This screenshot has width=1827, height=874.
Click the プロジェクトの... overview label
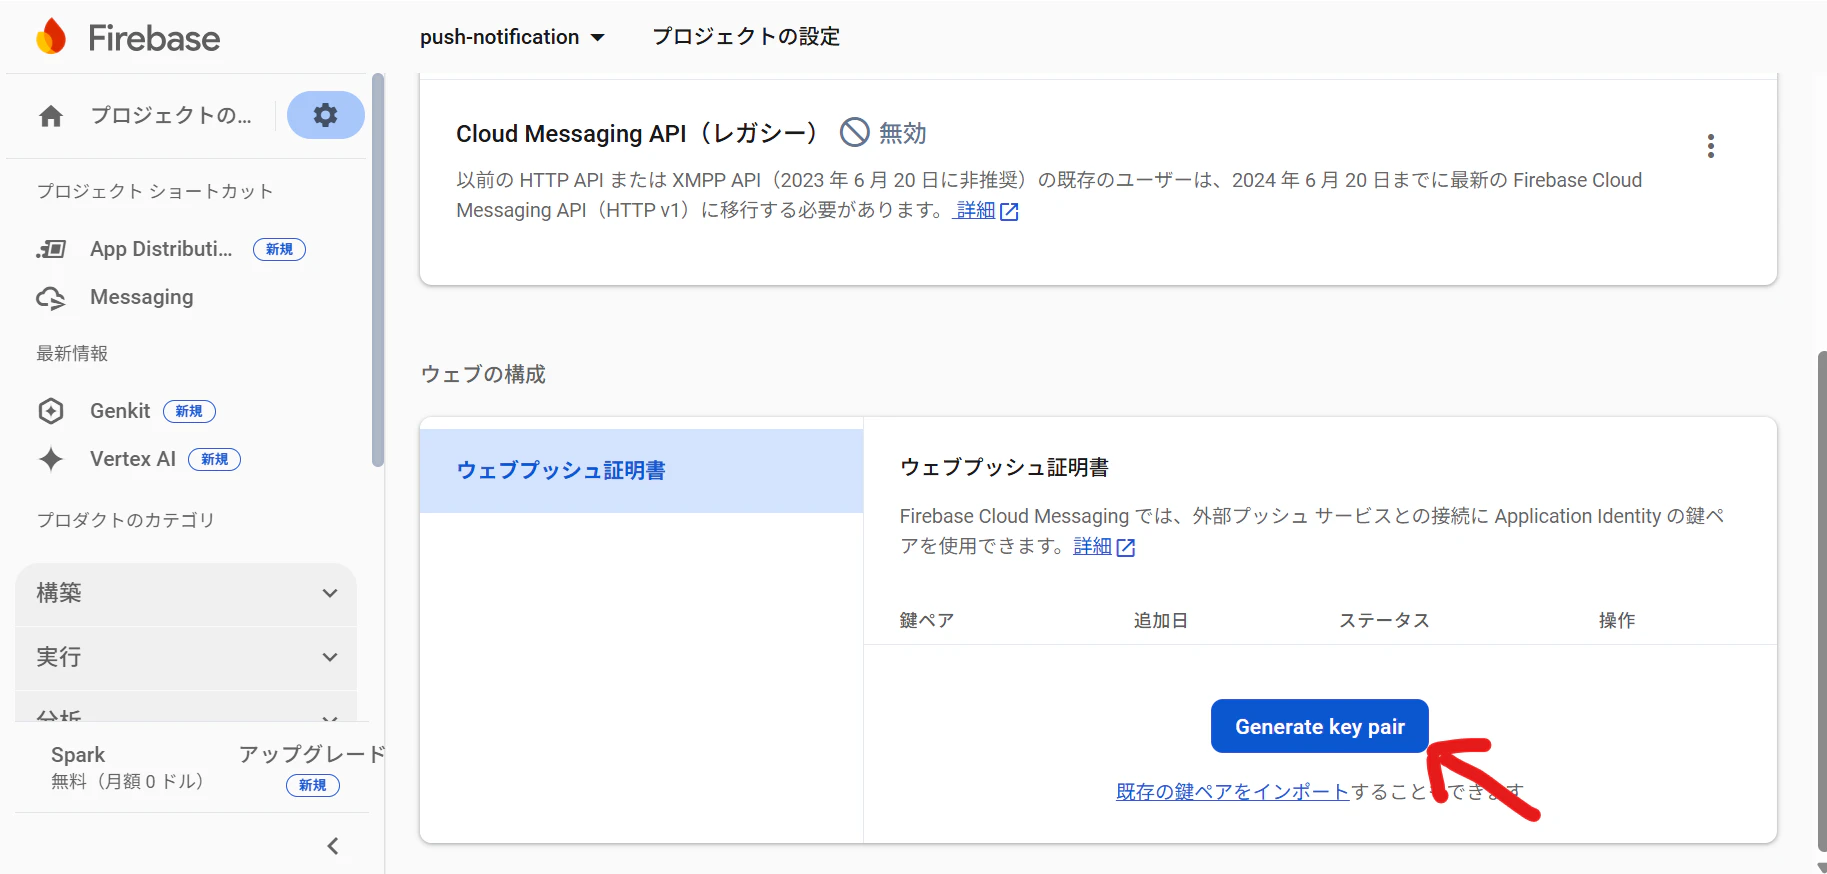[171, 115]
